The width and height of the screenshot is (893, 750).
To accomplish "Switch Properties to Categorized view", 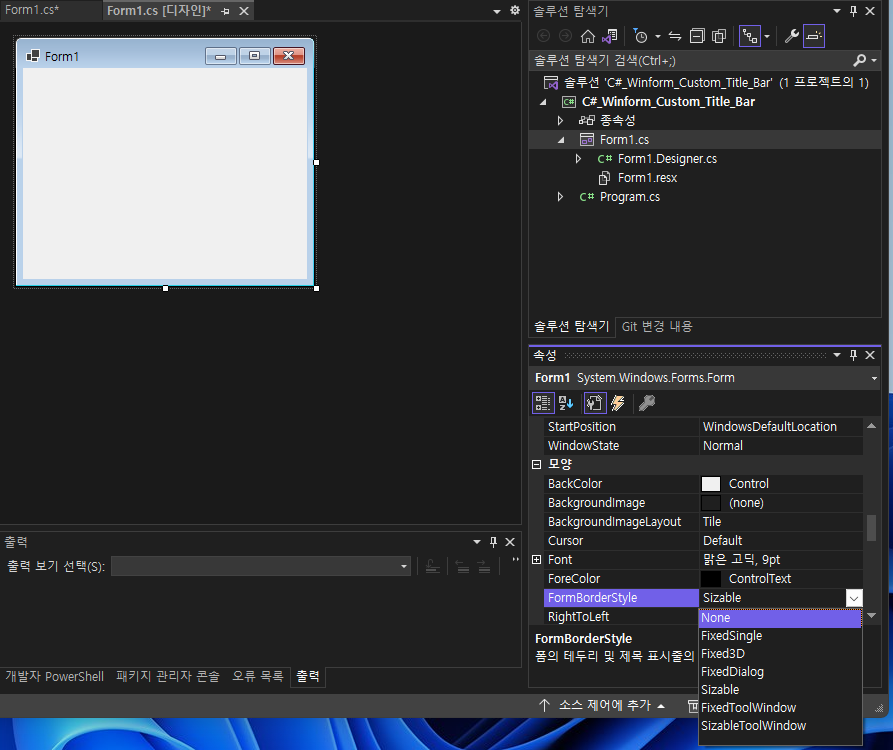I will (543, 403).
